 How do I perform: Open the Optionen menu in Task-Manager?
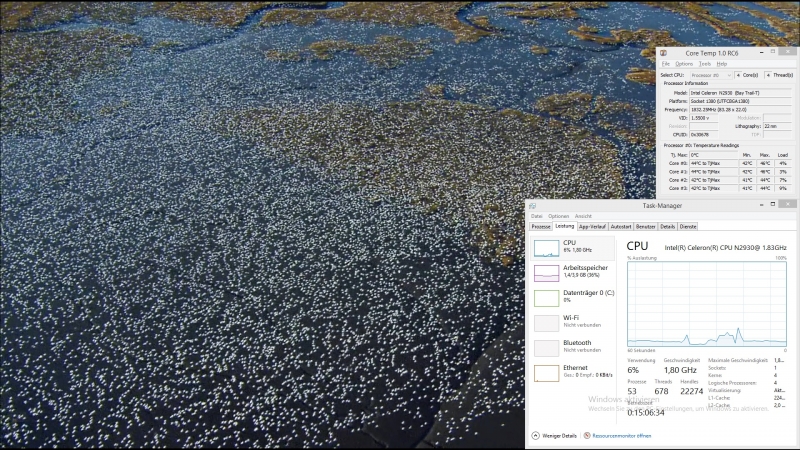pyautogui.click(x=558, y=216)
